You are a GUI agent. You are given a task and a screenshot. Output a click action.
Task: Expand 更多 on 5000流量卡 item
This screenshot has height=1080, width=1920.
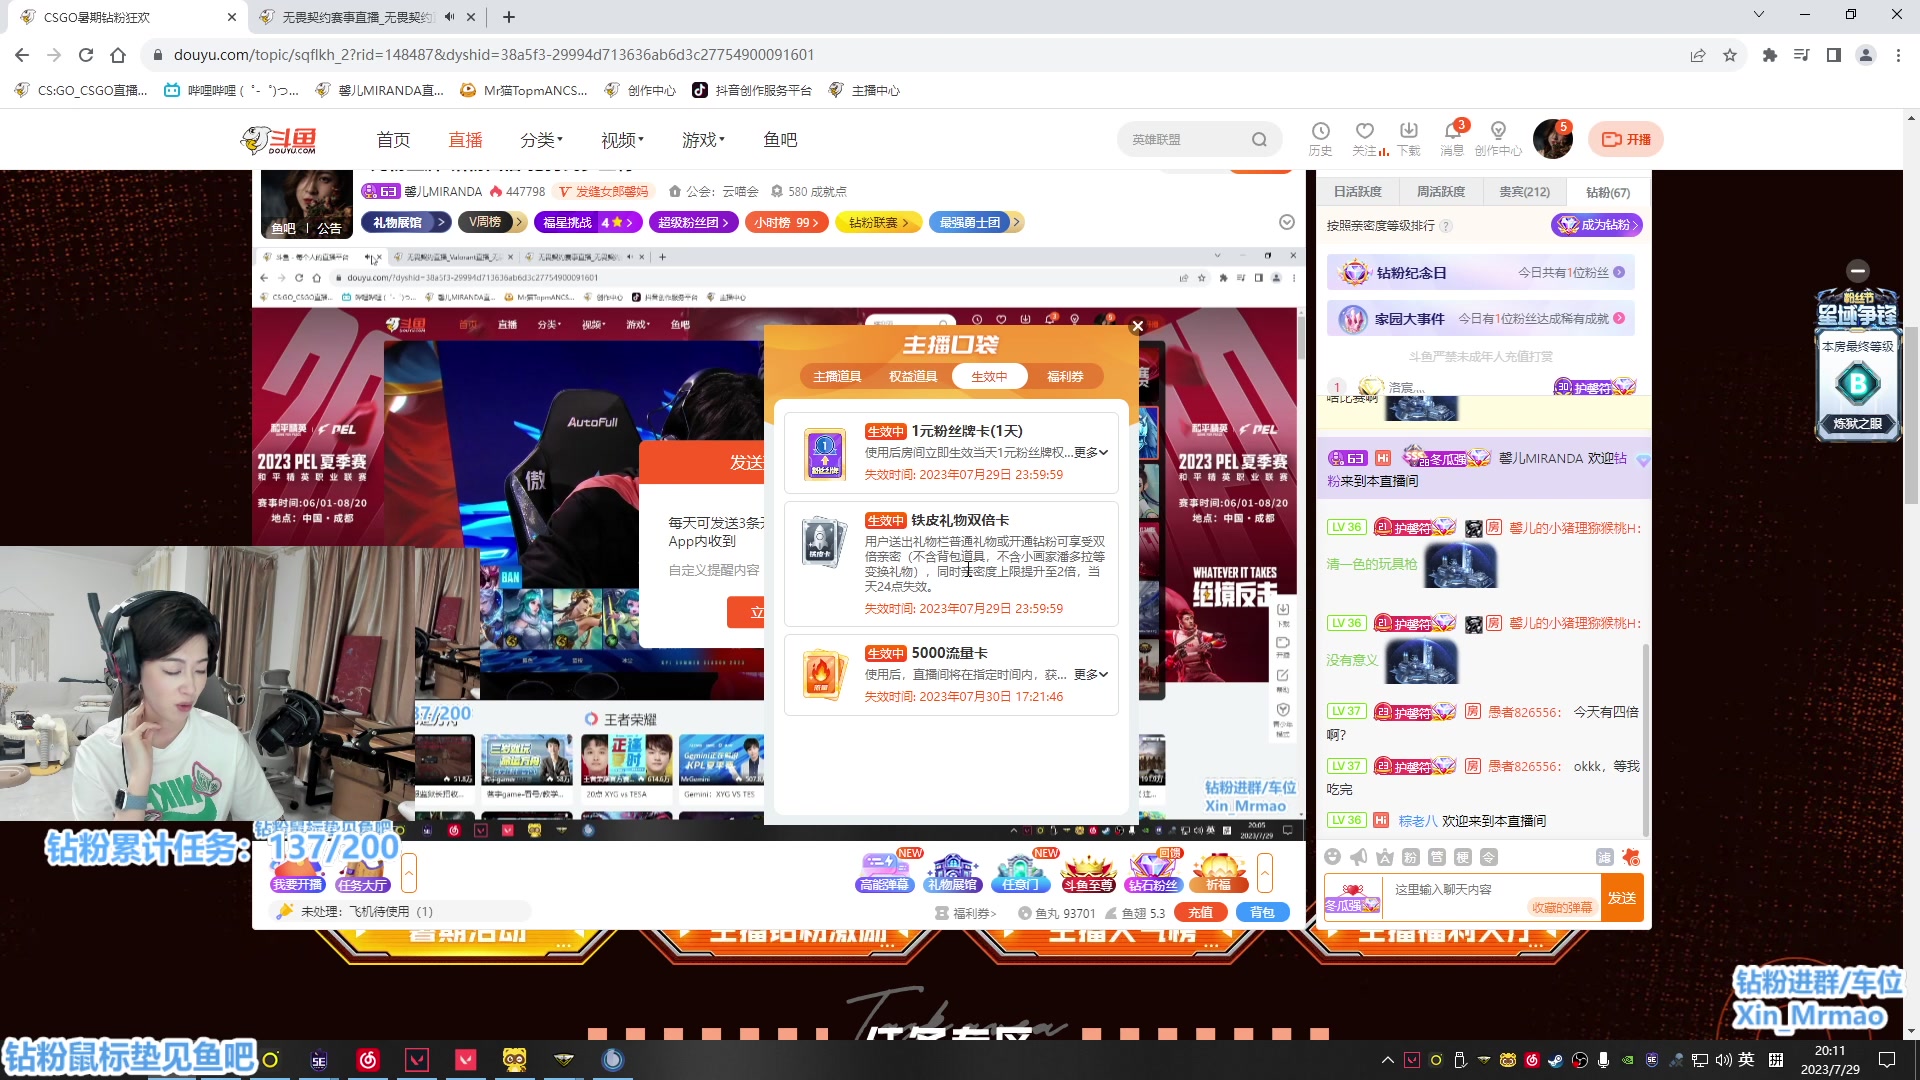tap(1091, 674)
